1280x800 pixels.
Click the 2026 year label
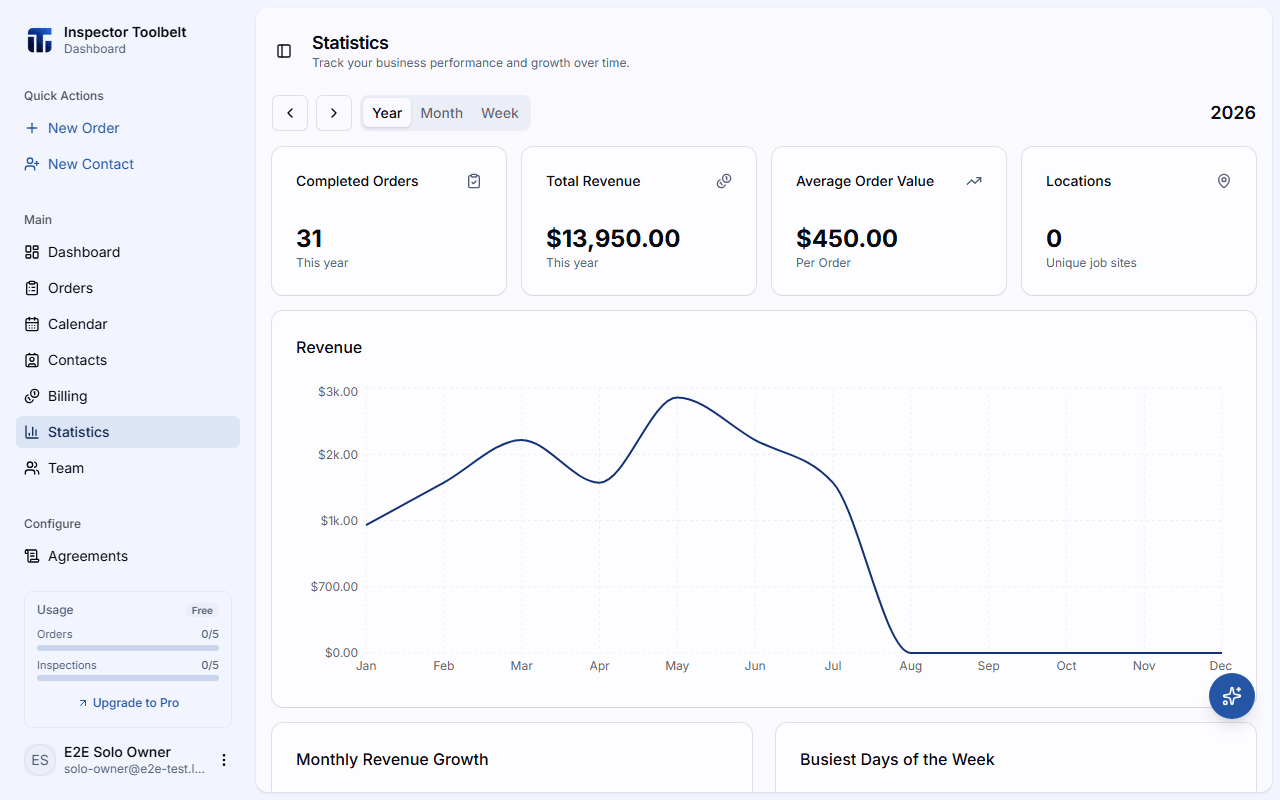pos(1233,112)
